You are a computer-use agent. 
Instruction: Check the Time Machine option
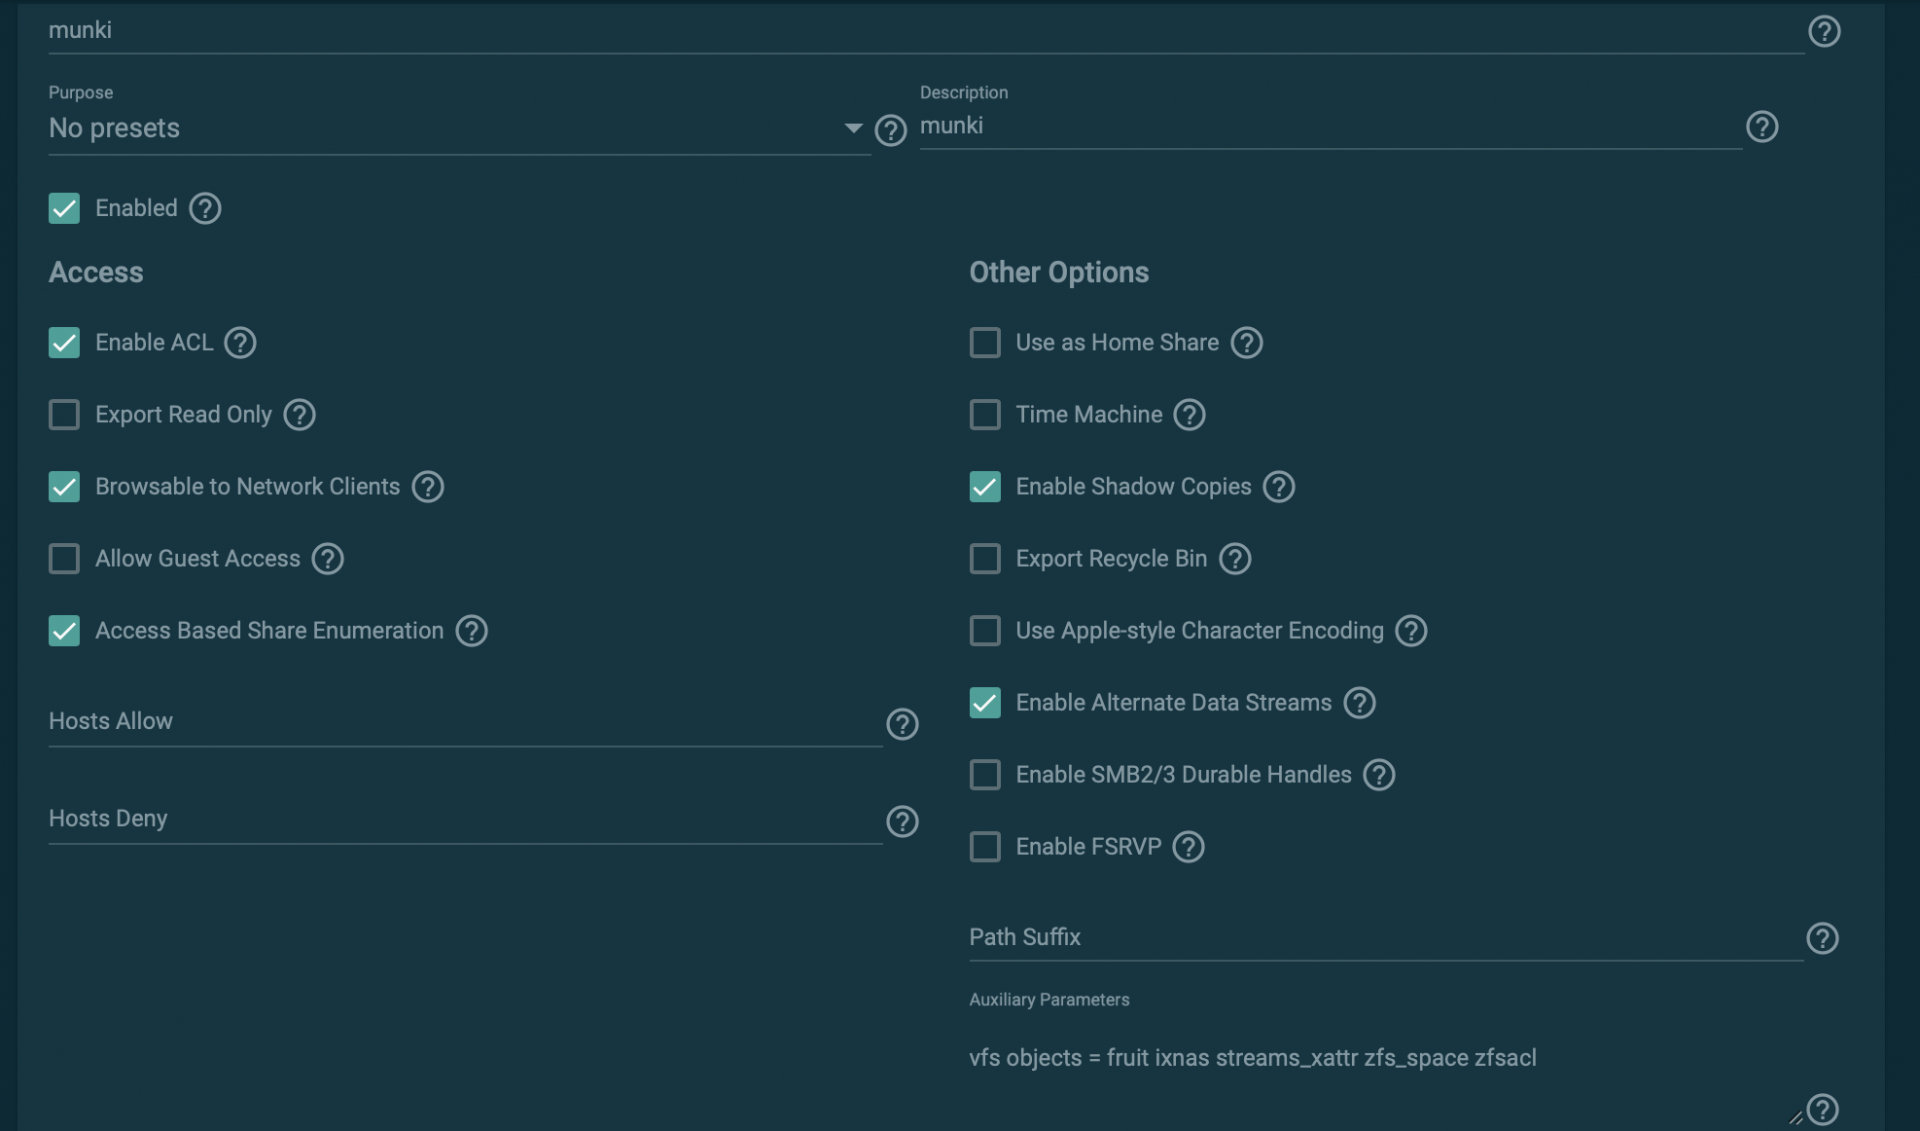[985, 414]
